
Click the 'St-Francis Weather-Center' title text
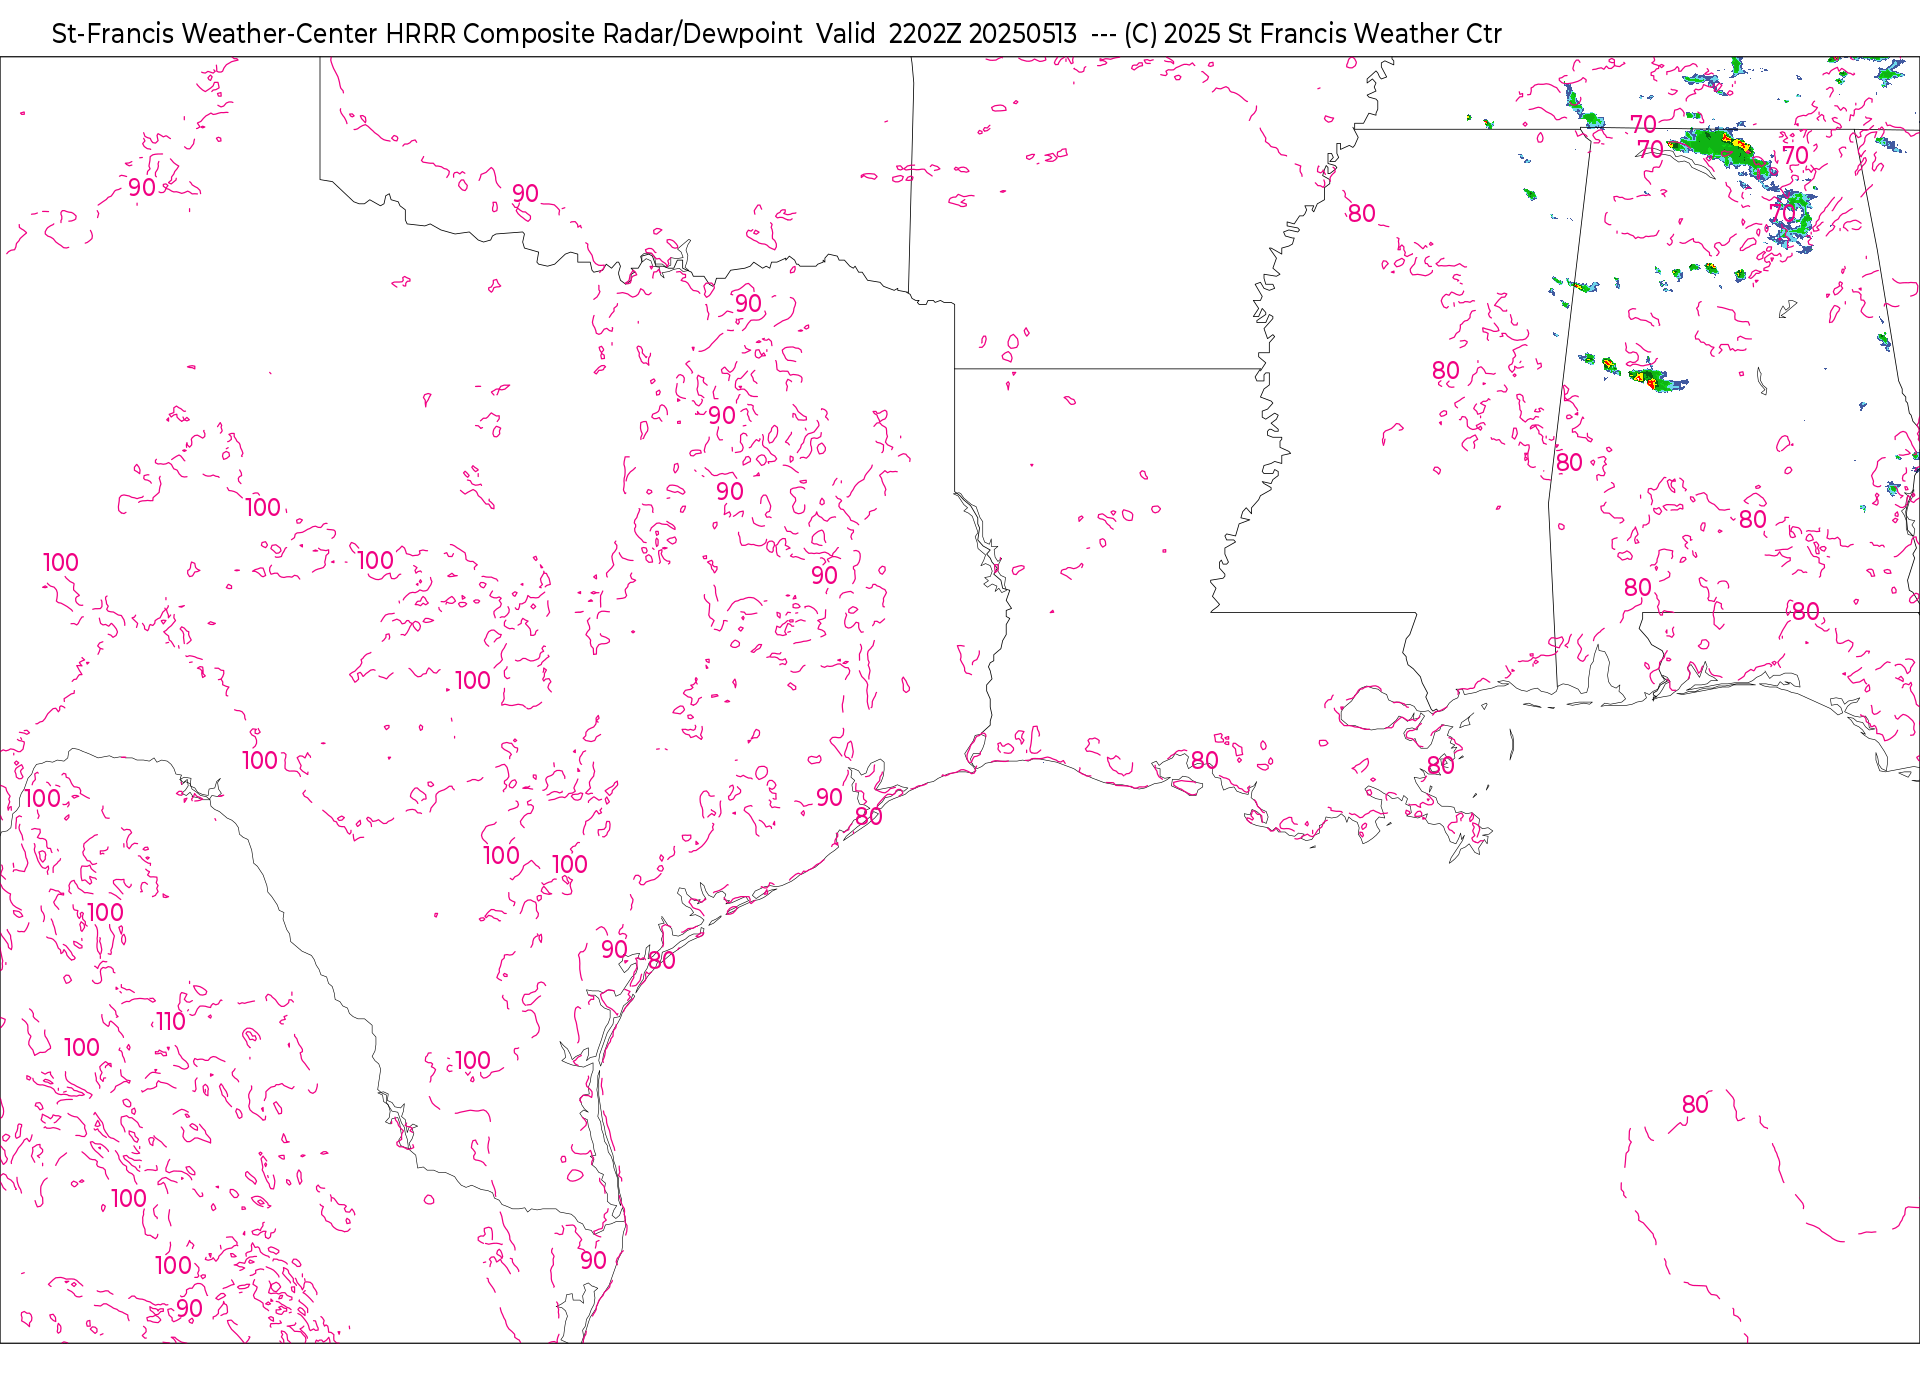coord(214,34)
